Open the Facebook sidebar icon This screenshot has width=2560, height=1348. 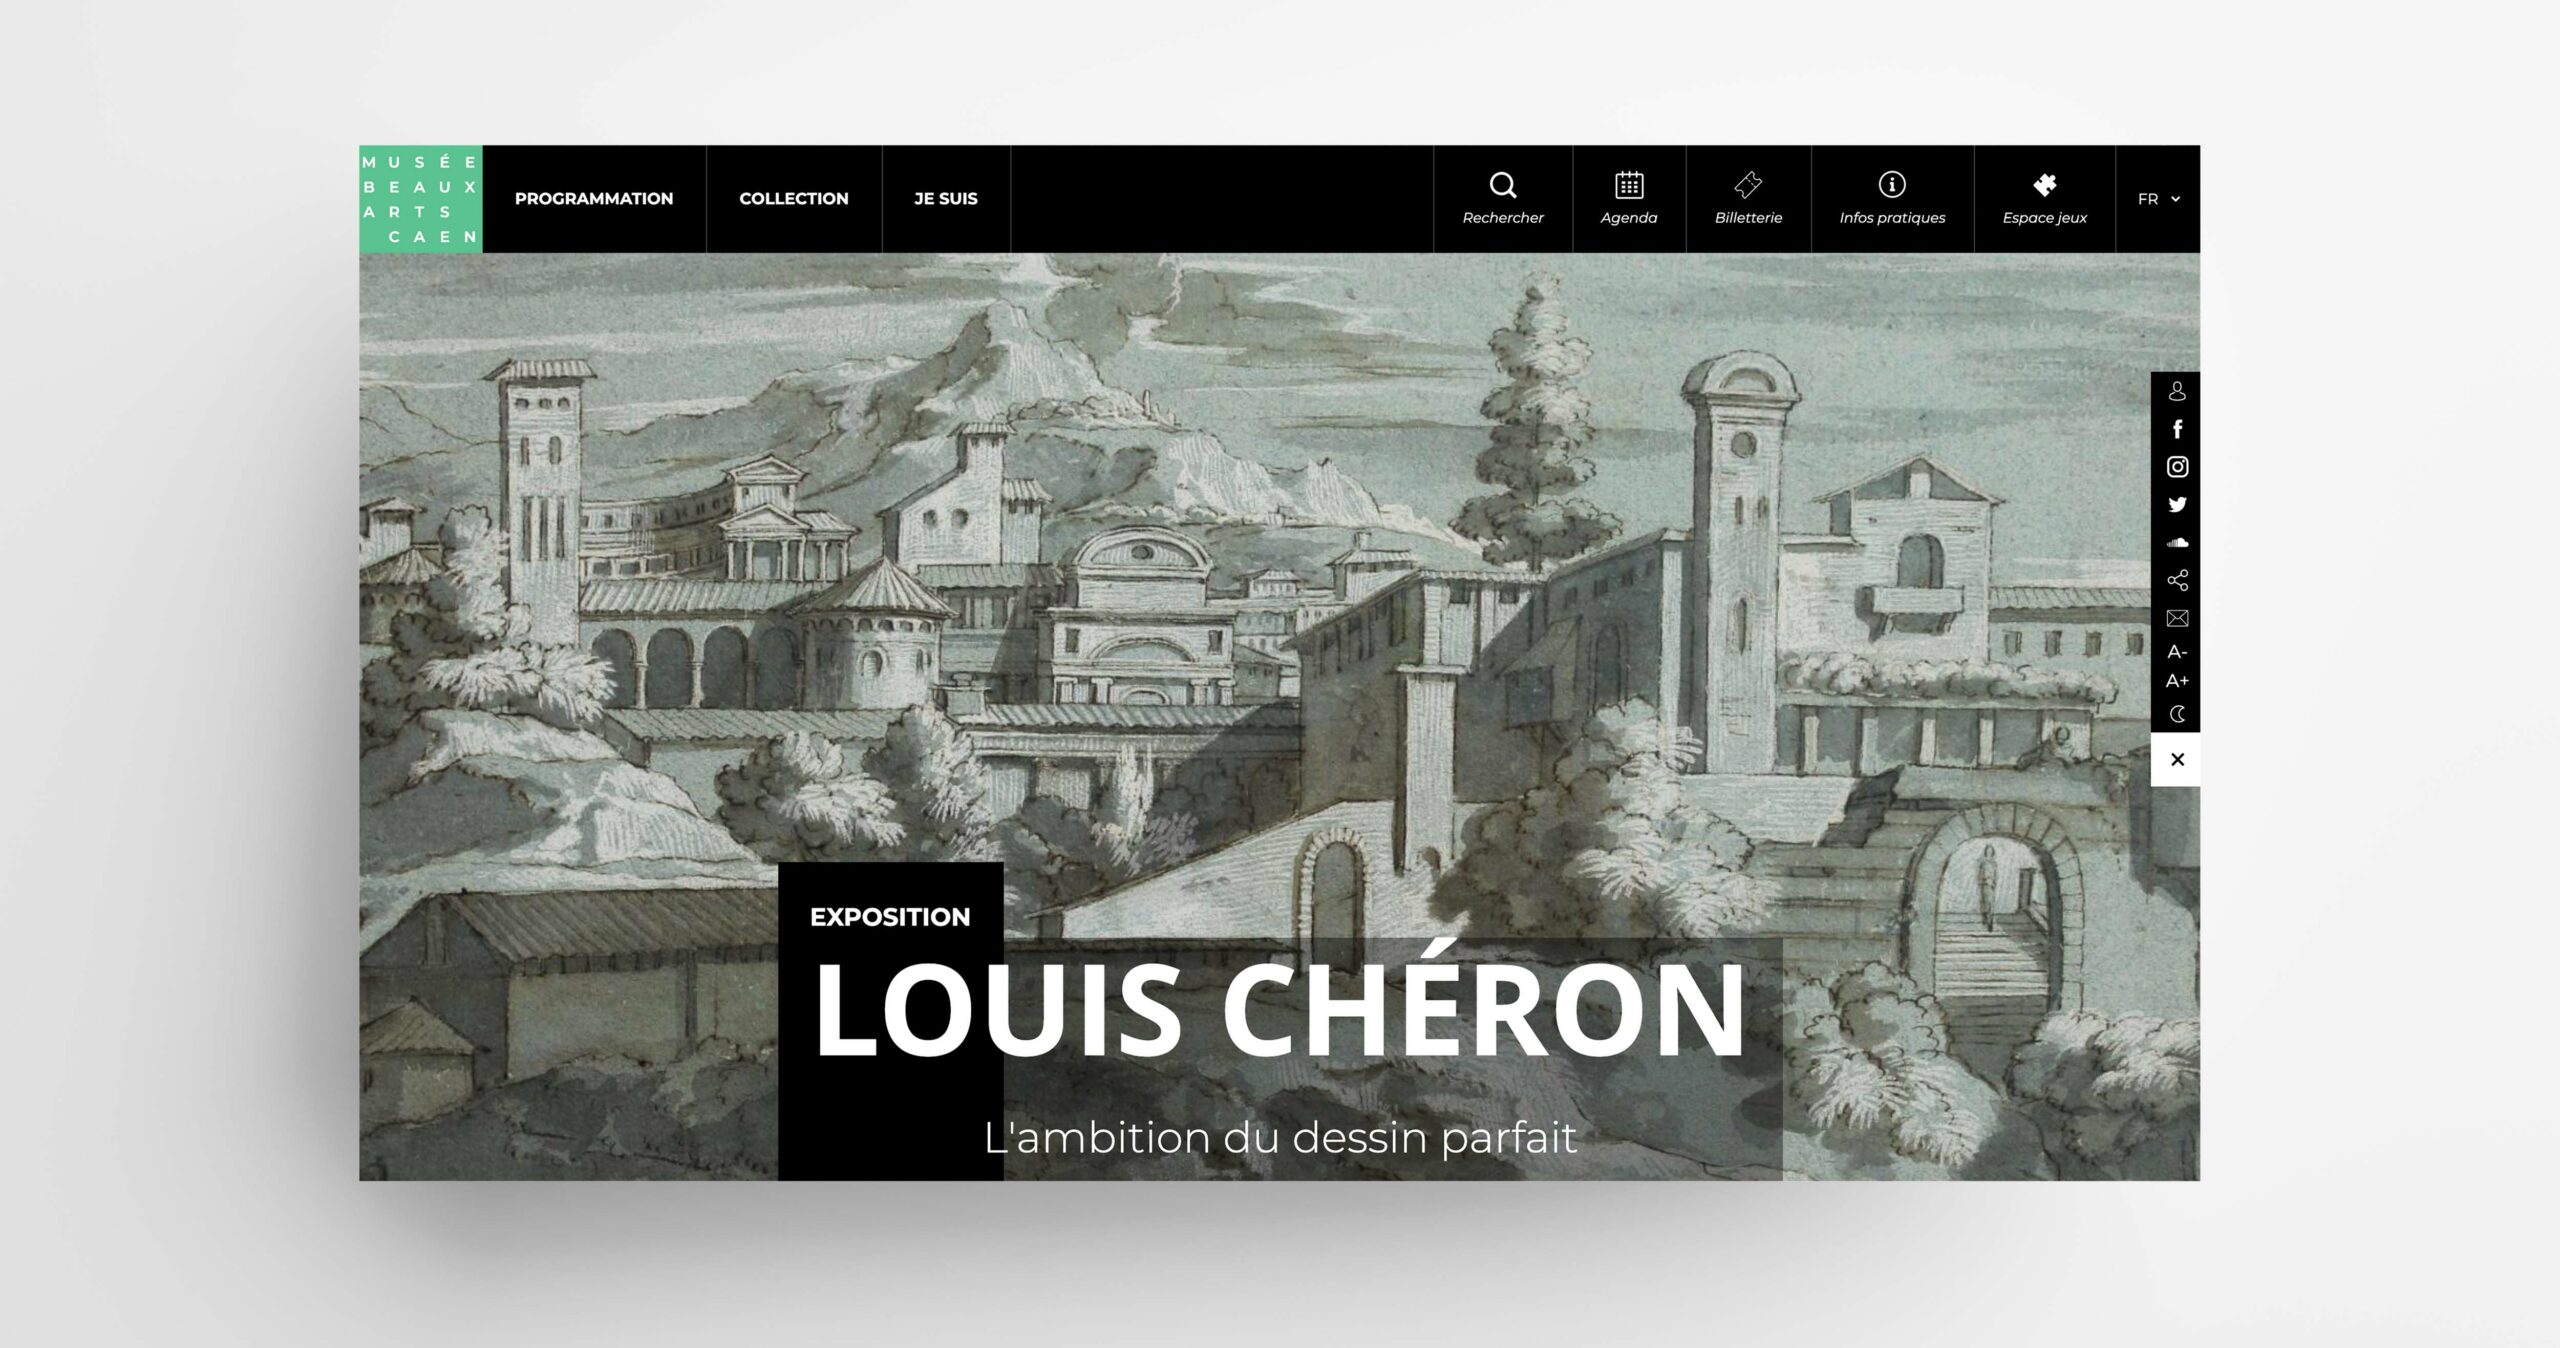pyautogui.click(x=2177, y=429)
